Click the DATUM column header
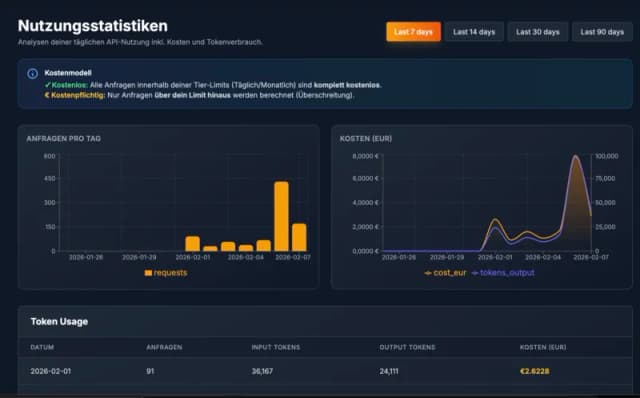The height and width of the screenshot is (398, 640). (42, 347)
